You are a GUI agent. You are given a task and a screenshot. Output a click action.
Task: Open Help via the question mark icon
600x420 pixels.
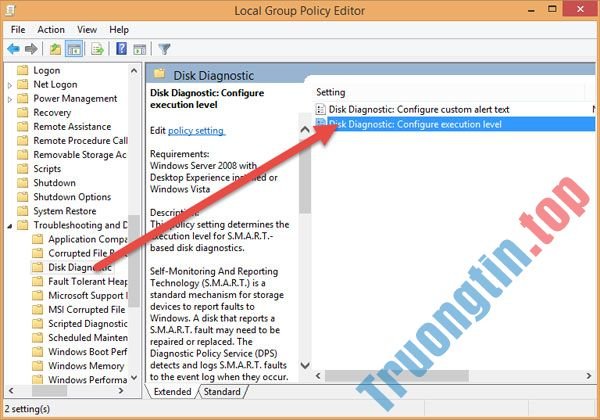(121, 48)
